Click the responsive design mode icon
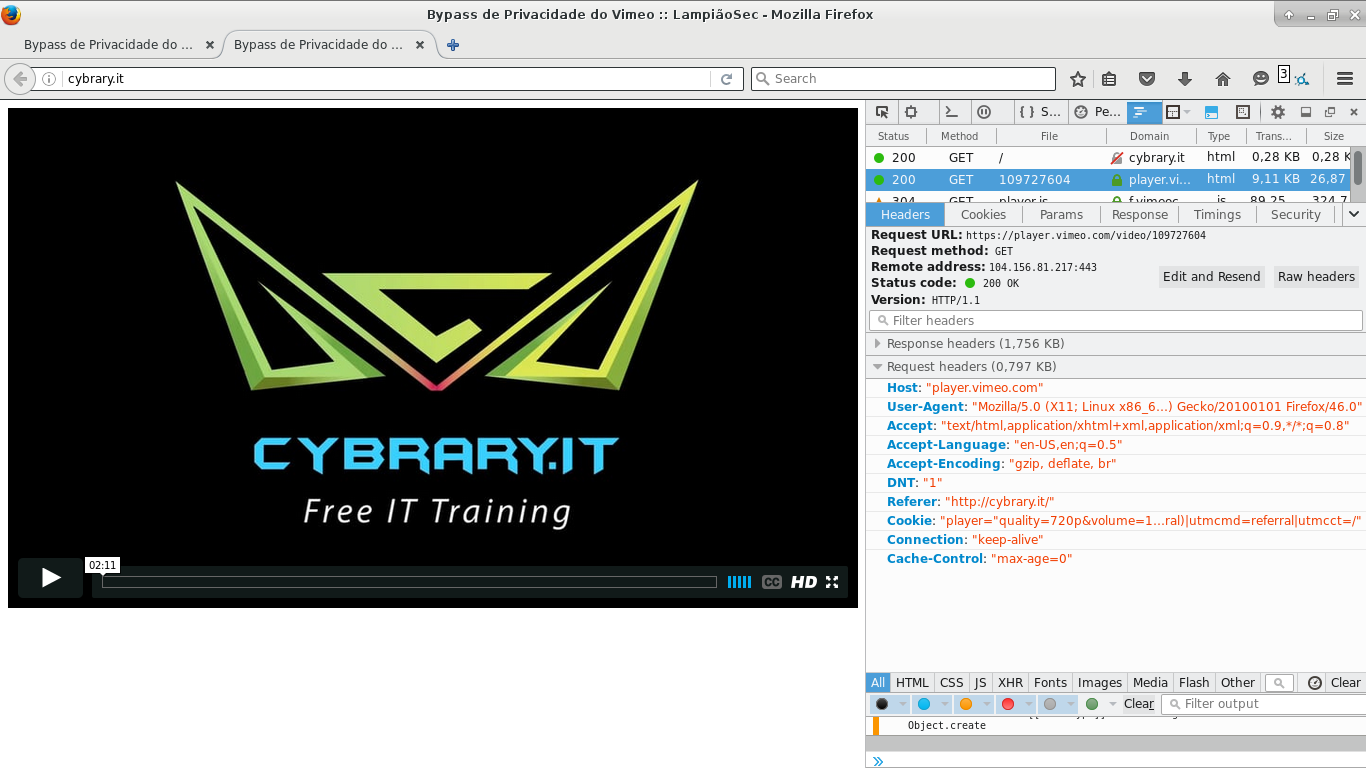This screenshot has height=768, width=1366. pos(1243,112)
